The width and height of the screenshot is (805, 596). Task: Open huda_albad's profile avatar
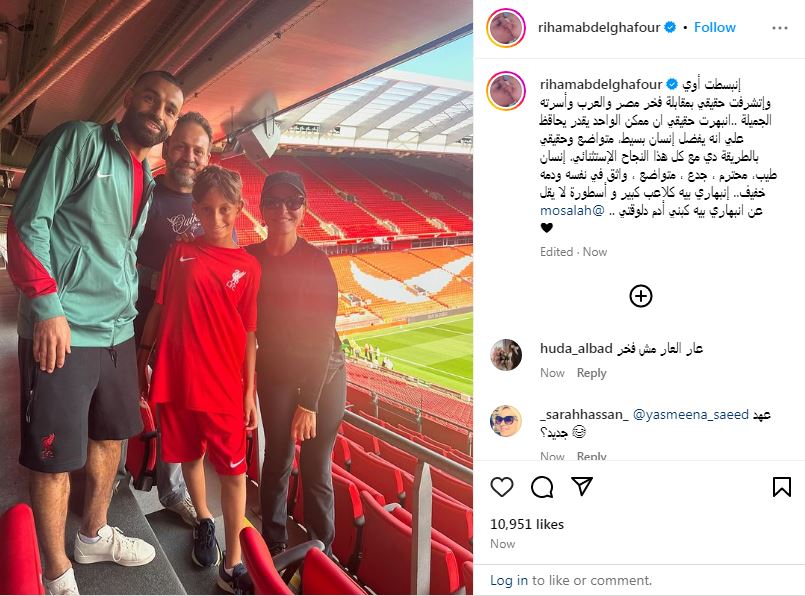(506, 355)
